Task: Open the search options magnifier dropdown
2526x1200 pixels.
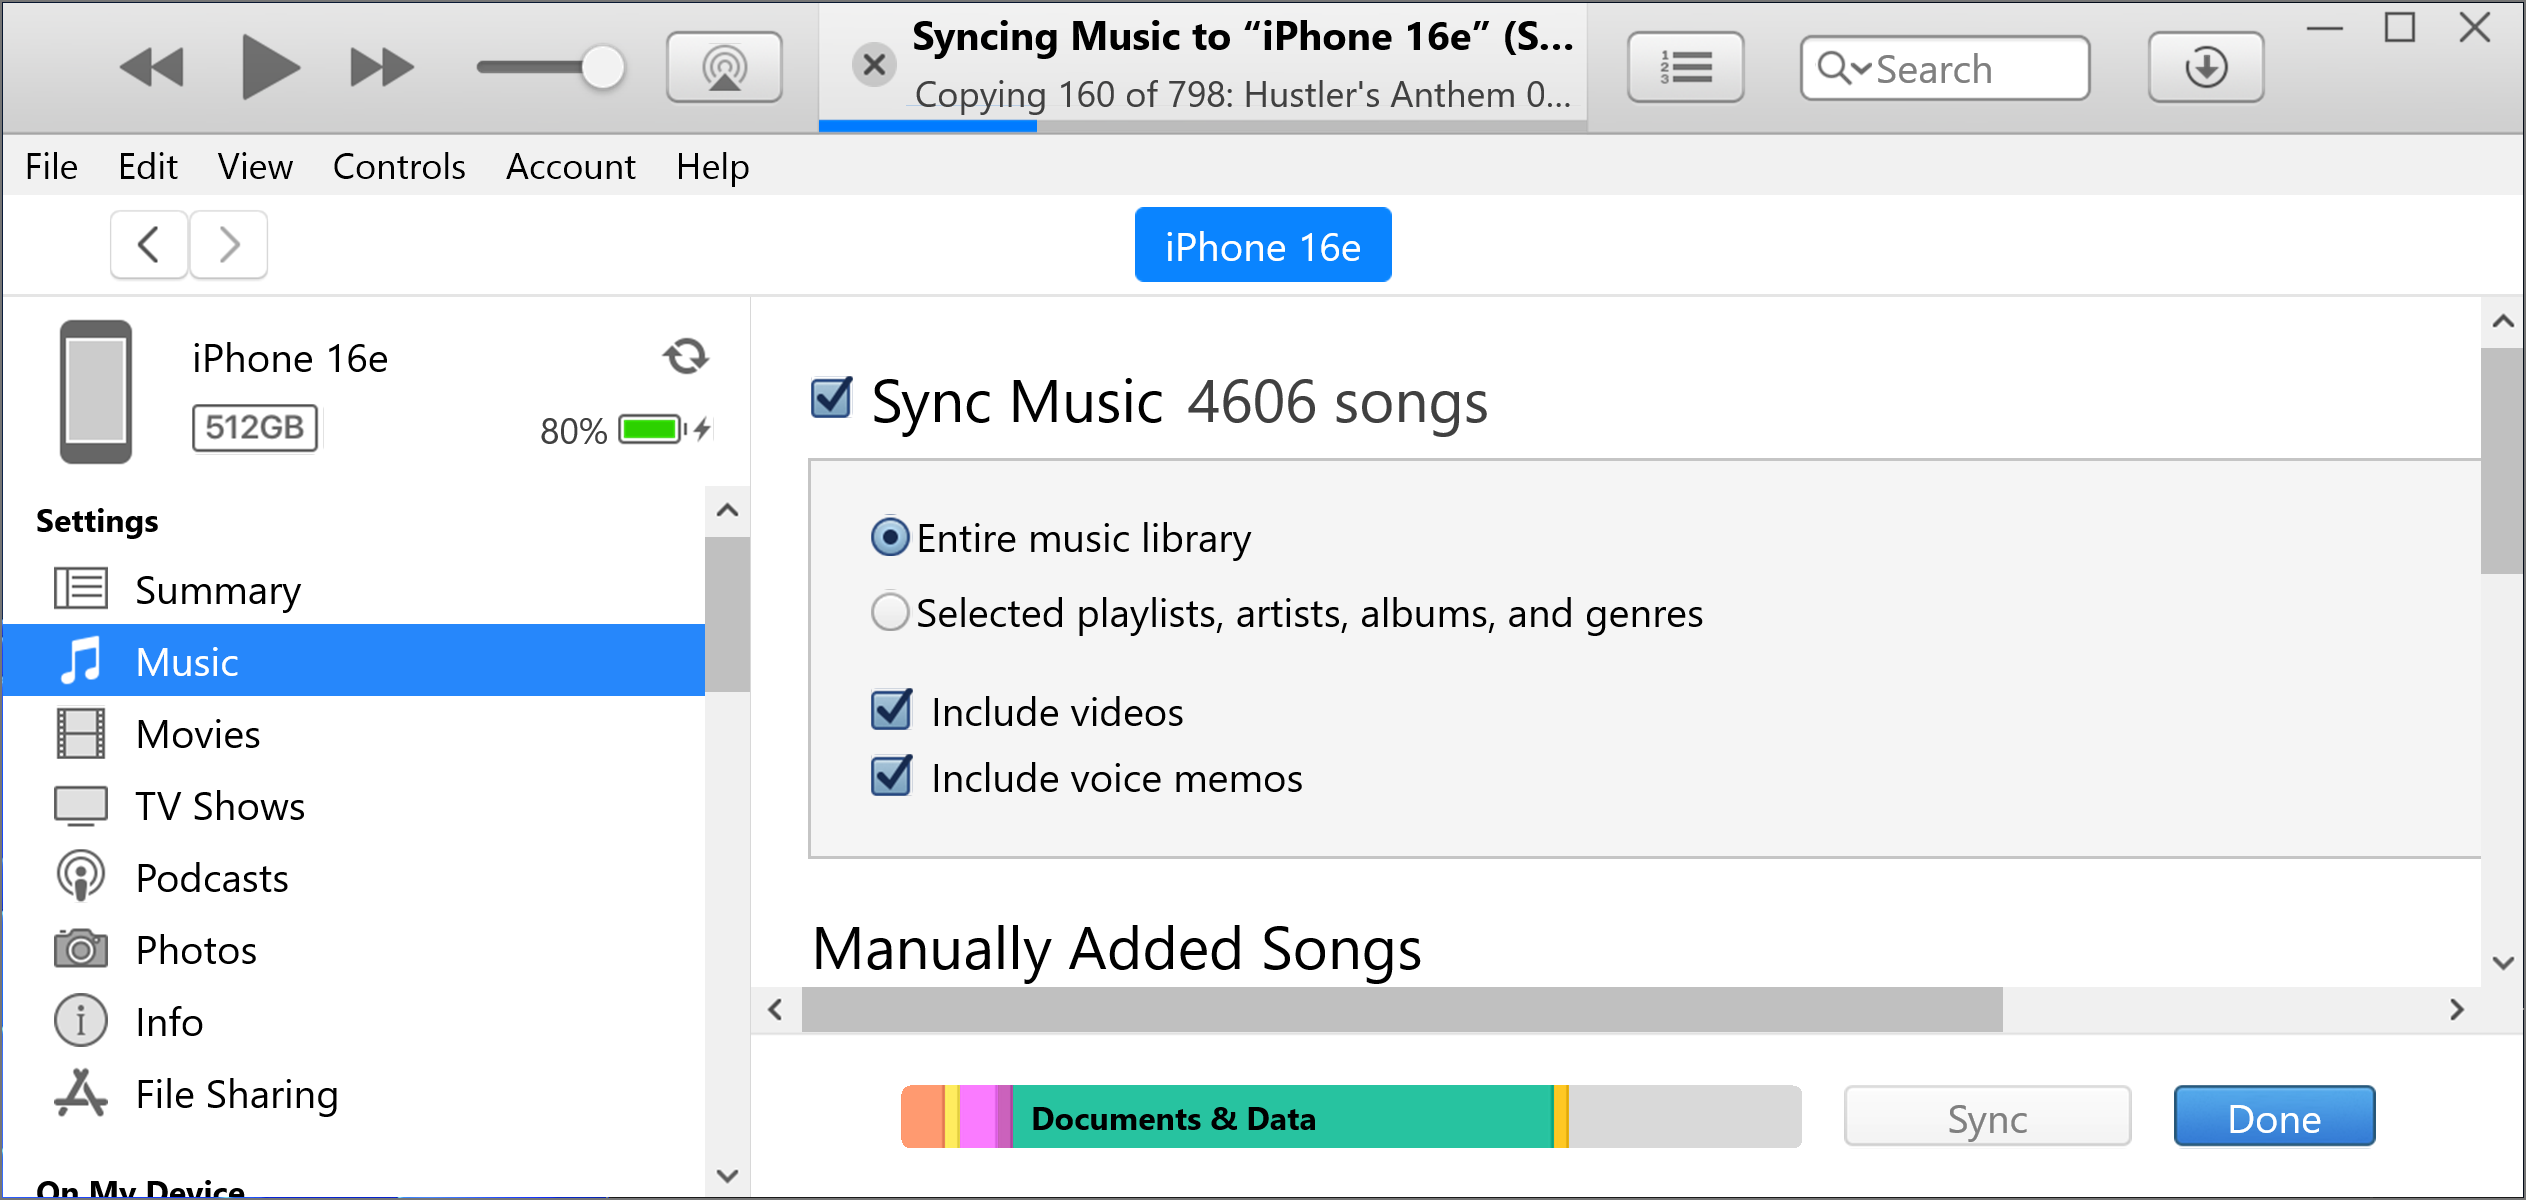Action: pos(1843,68)
